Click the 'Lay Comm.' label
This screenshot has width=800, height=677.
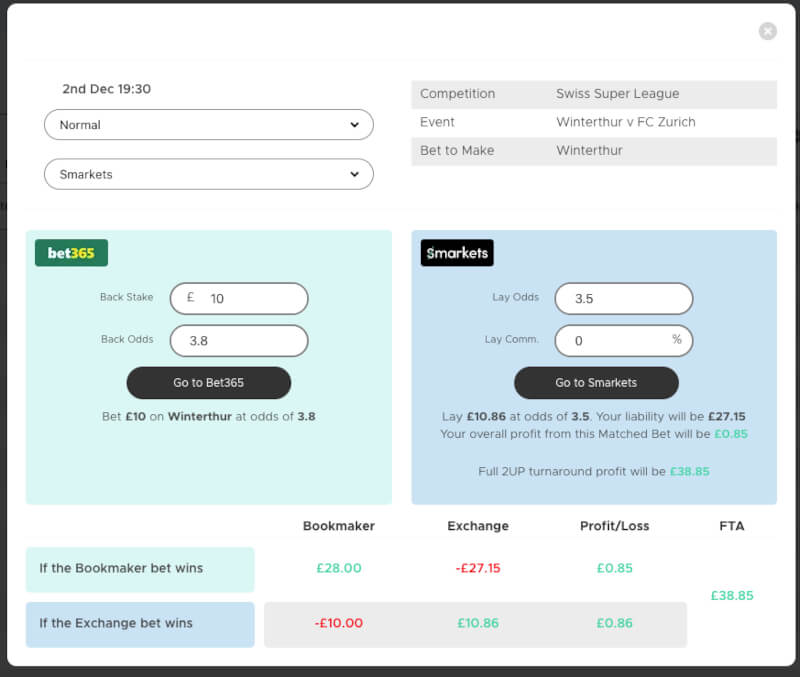pyautogui.click(x=512, y=339)
